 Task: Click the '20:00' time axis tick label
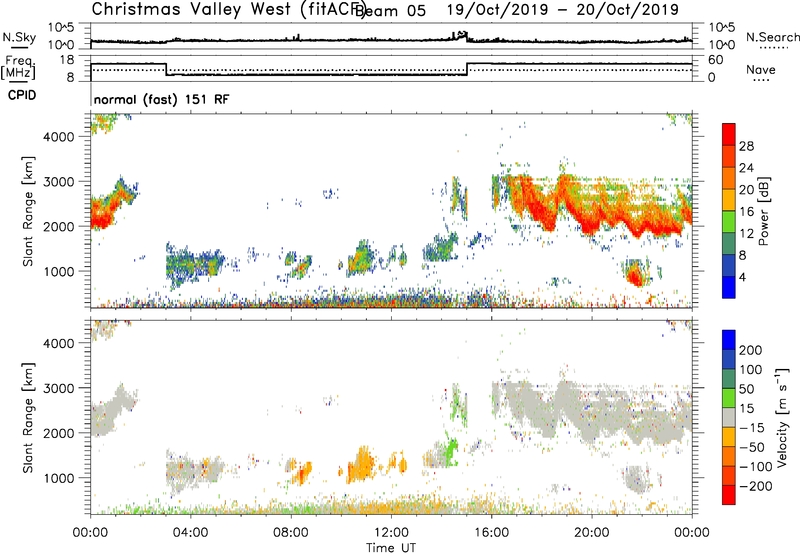(x=591, y=533)
